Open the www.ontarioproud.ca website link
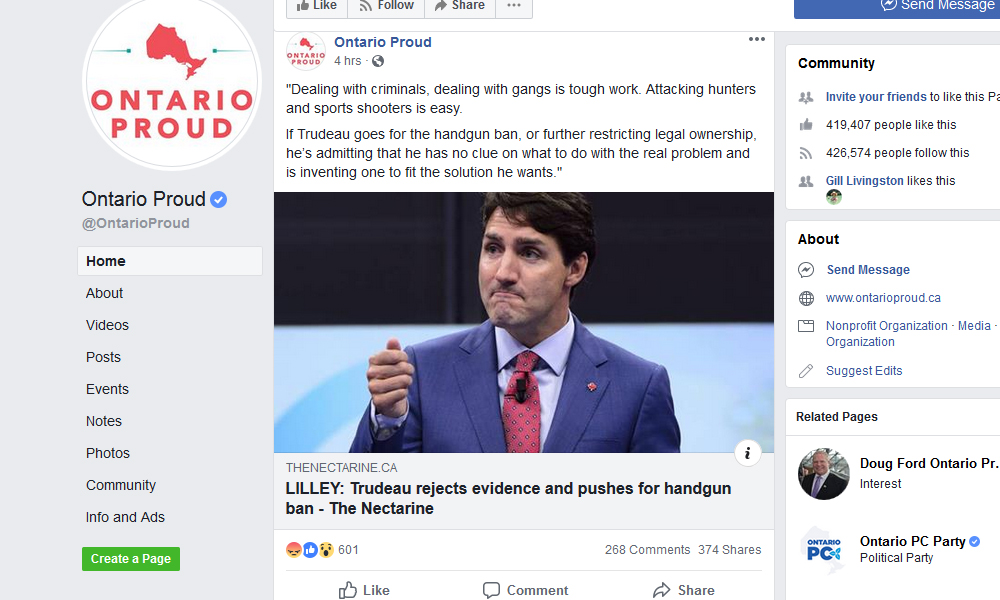The image size is (1000, 600). 884,297
